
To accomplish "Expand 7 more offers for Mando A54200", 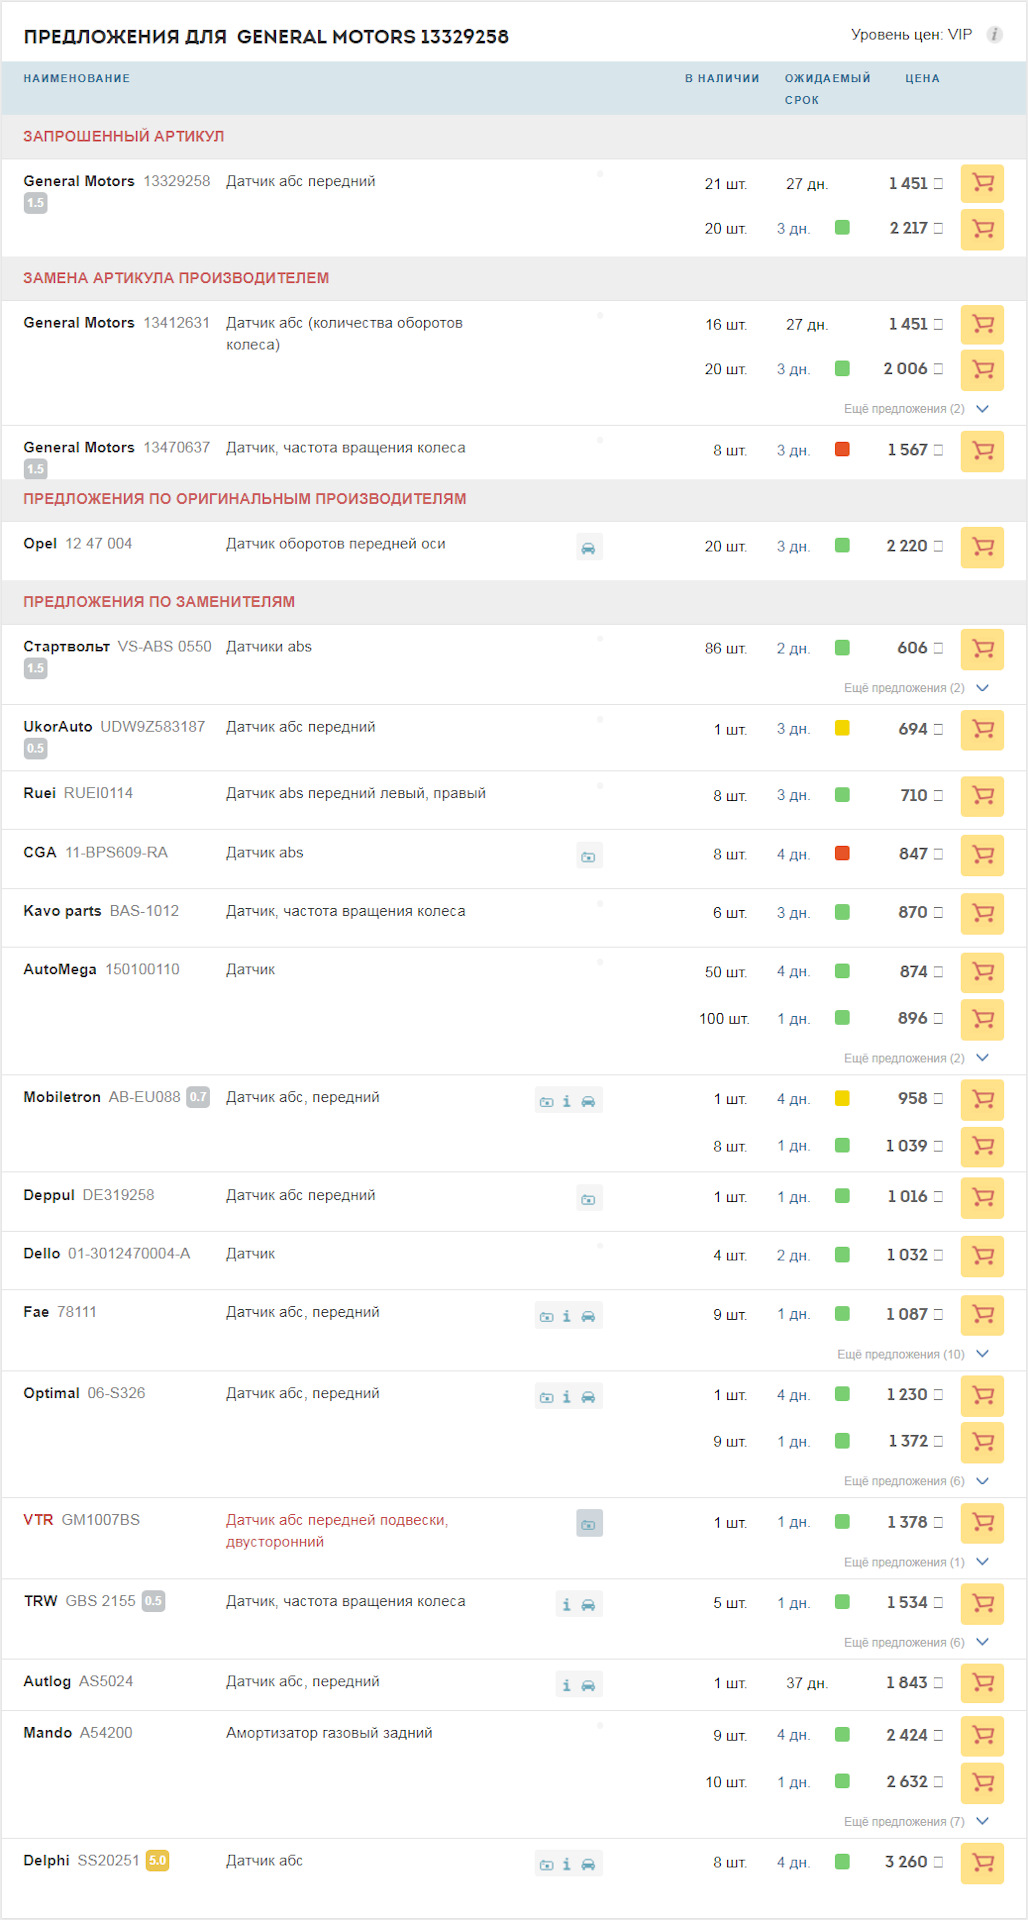I will pos(916,1822).
